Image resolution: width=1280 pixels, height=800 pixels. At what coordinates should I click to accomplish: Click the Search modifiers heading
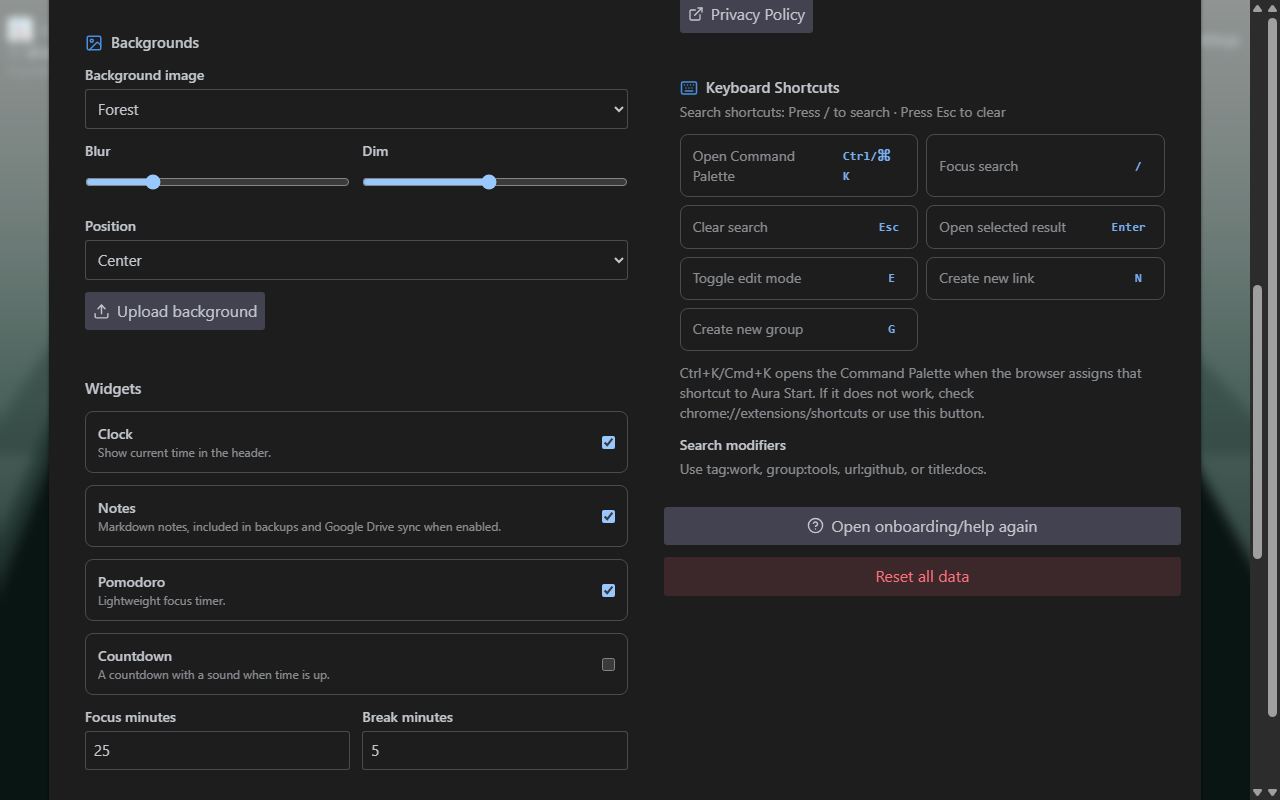coord(733,445)
